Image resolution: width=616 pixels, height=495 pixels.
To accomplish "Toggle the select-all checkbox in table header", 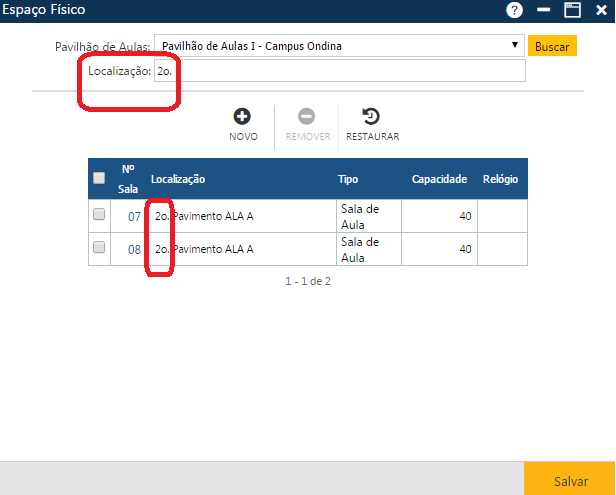I will pyautogui.click(x=99, y=178).
